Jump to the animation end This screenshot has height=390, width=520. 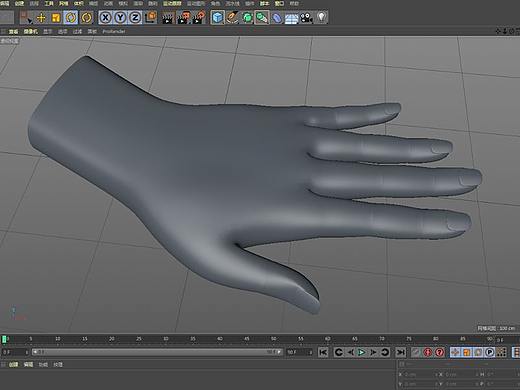point(401,352)
